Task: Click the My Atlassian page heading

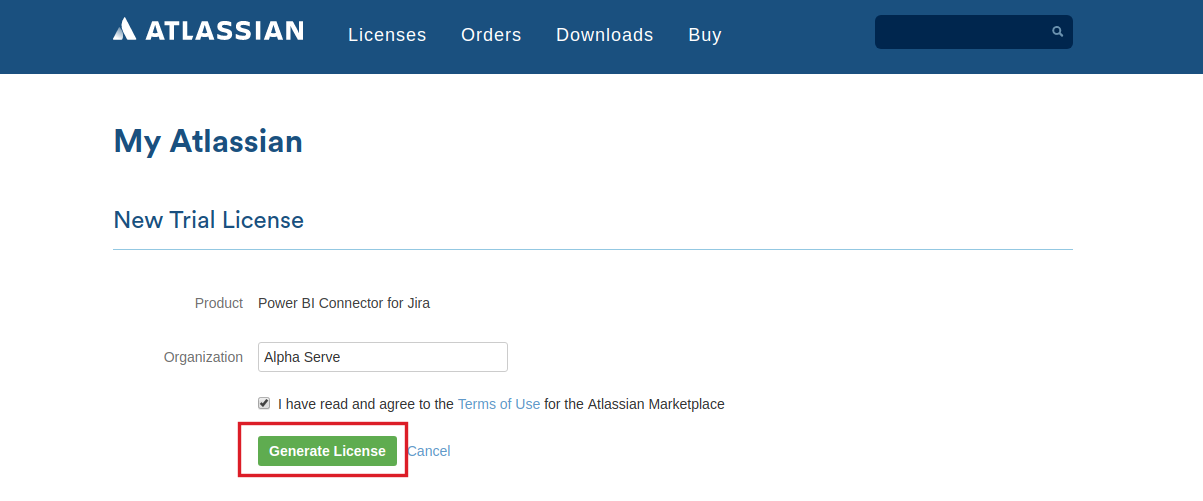Action: tap(208, 141)
